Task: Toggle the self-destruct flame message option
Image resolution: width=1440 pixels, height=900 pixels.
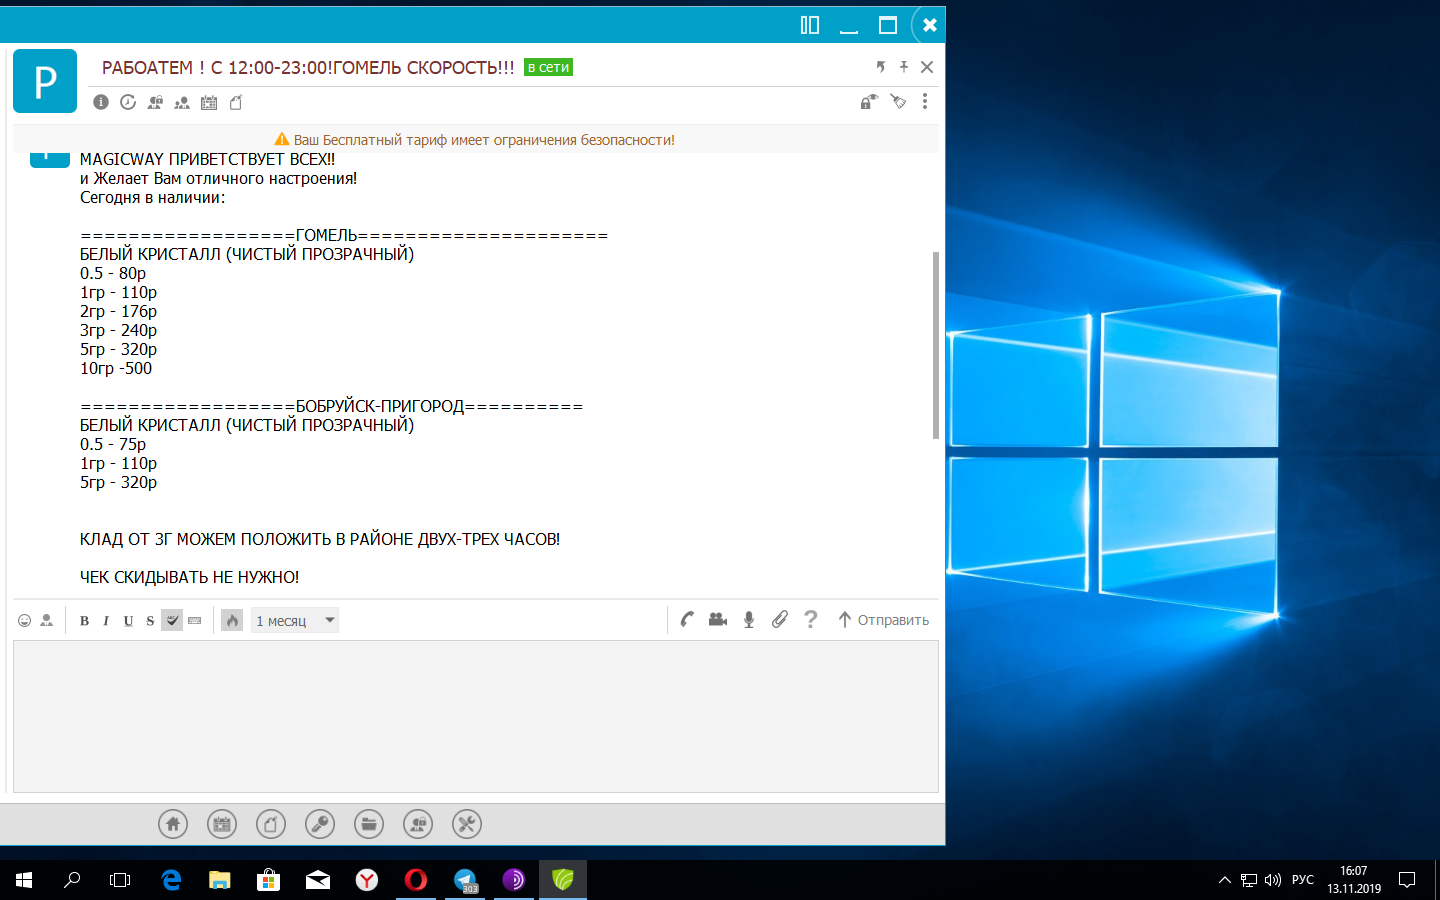Action: point(232,621)
